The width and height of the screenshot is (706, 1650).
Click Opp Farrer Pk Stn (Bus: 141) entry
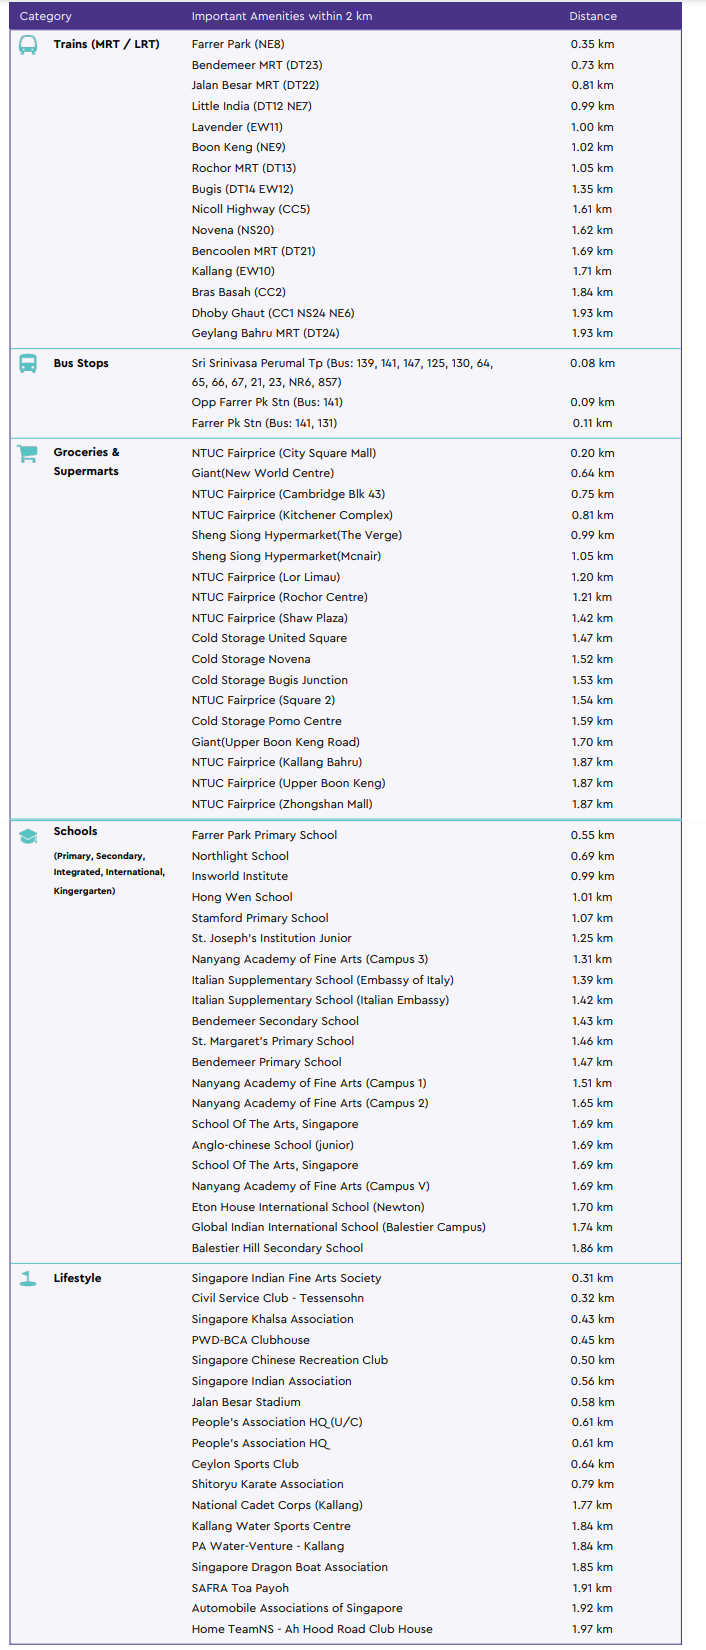point(267,402)
